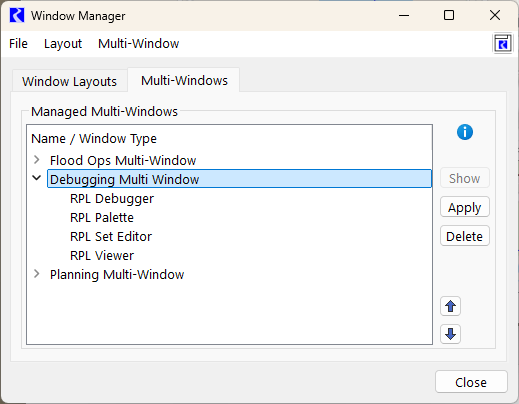The image size is (519, 404).
Task: Open the File menu
Action: click(18, 44)
